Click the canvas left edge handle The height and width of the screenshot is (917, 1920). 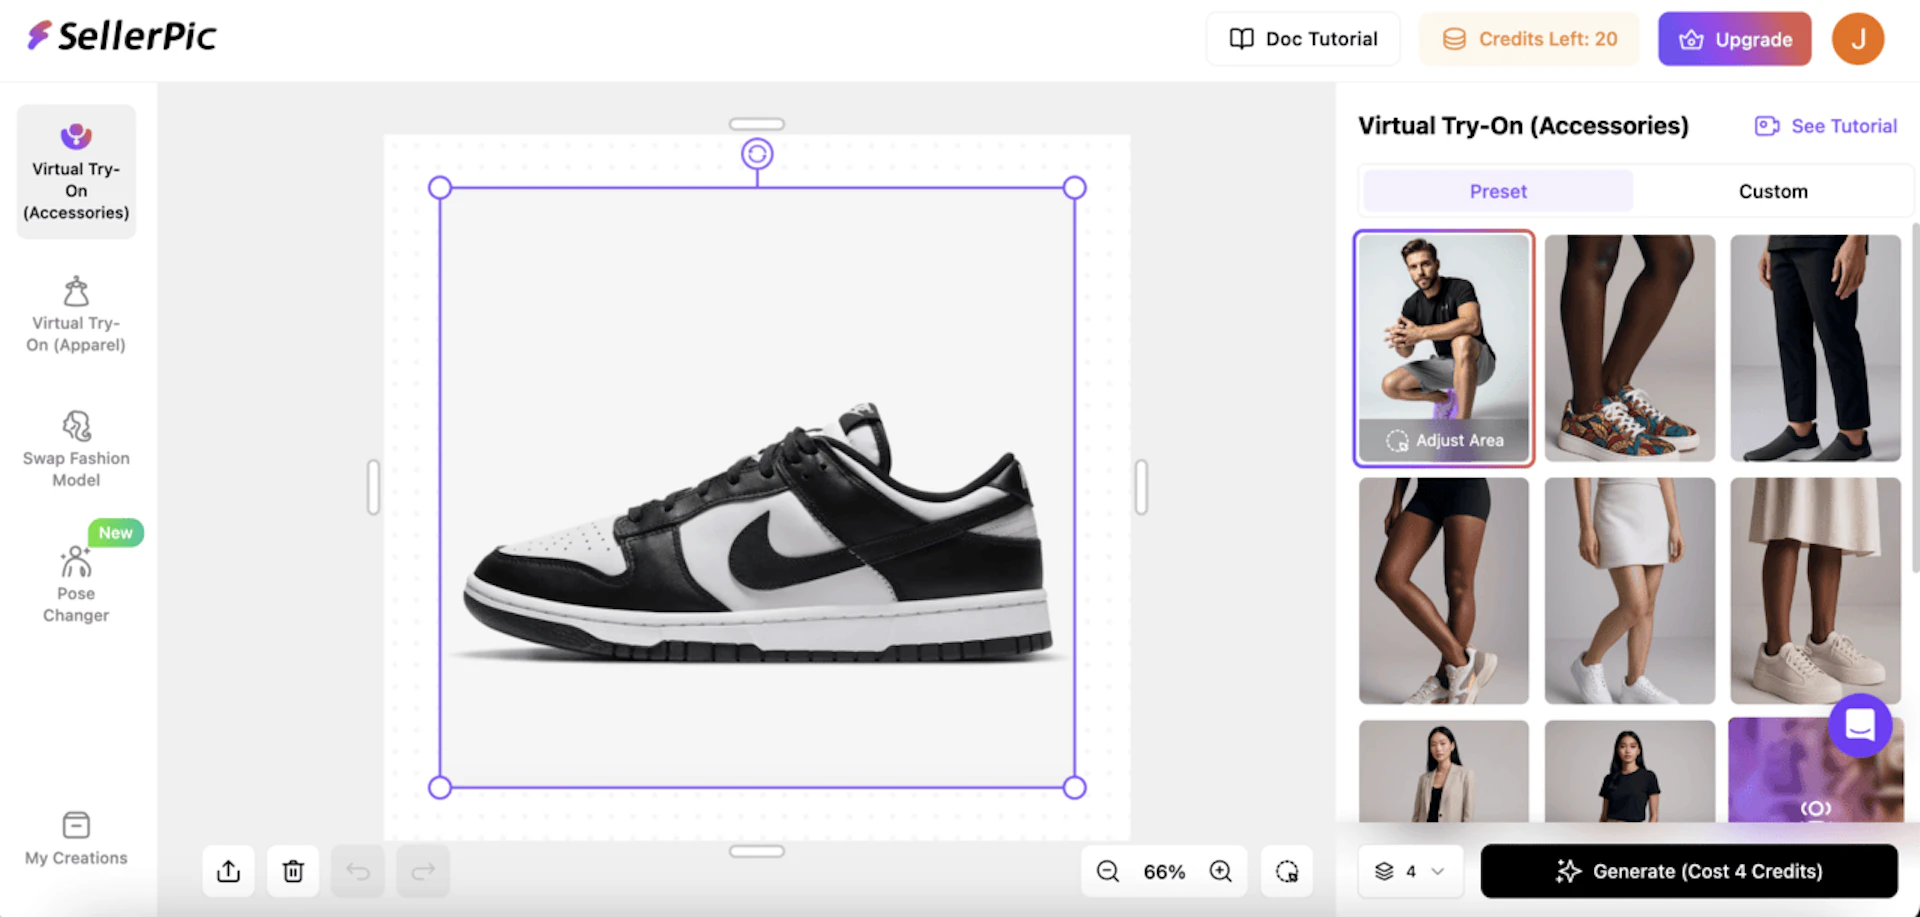pos(373,487)
